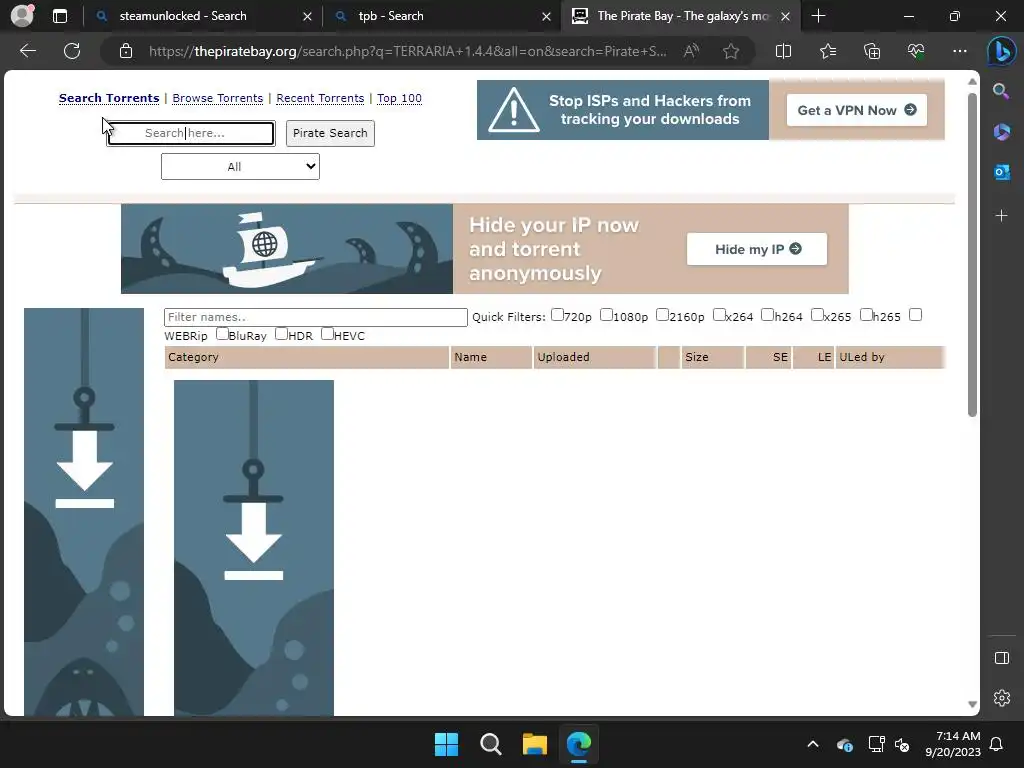
Task: Open notifications bell icon
Action: pyautogui.click(x=996, y=744)
